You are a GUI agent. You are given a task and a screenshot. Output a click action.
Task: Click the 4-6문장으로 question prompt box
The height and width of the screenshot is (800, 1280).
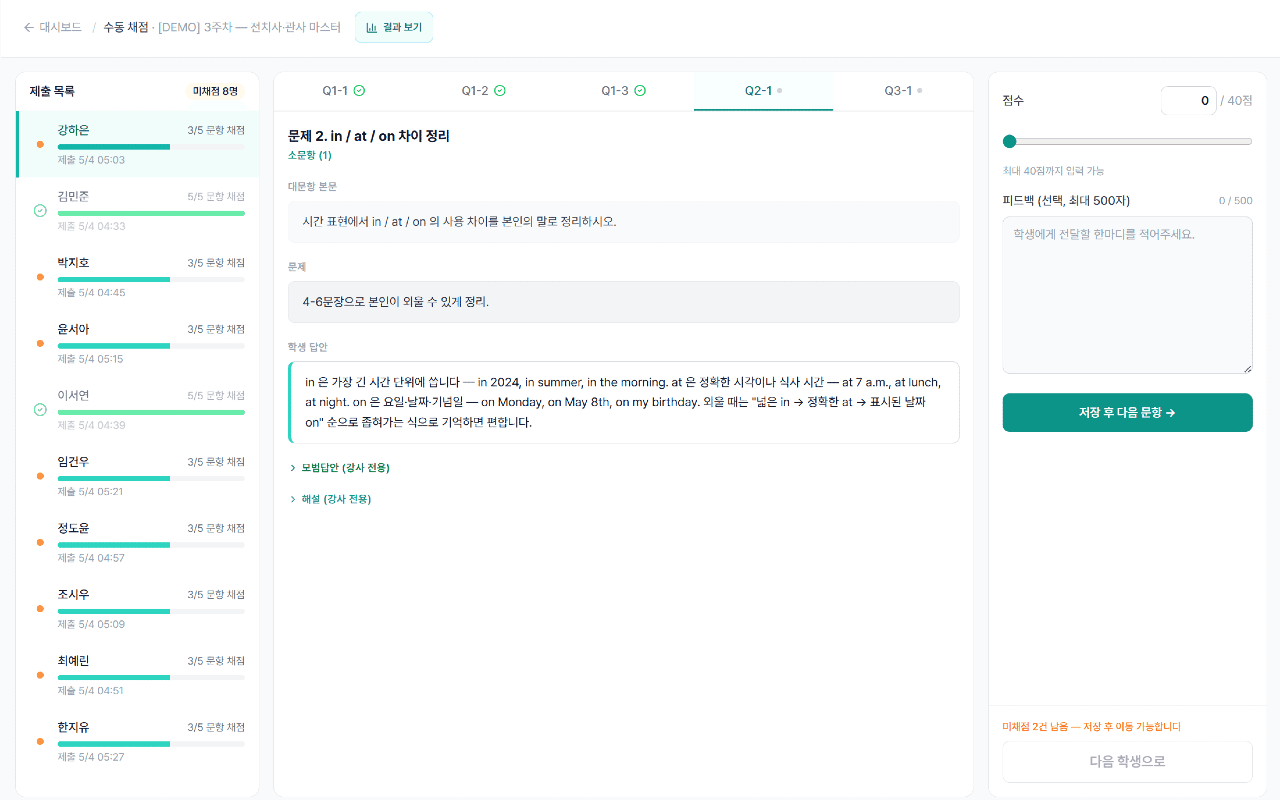(623, 302)
